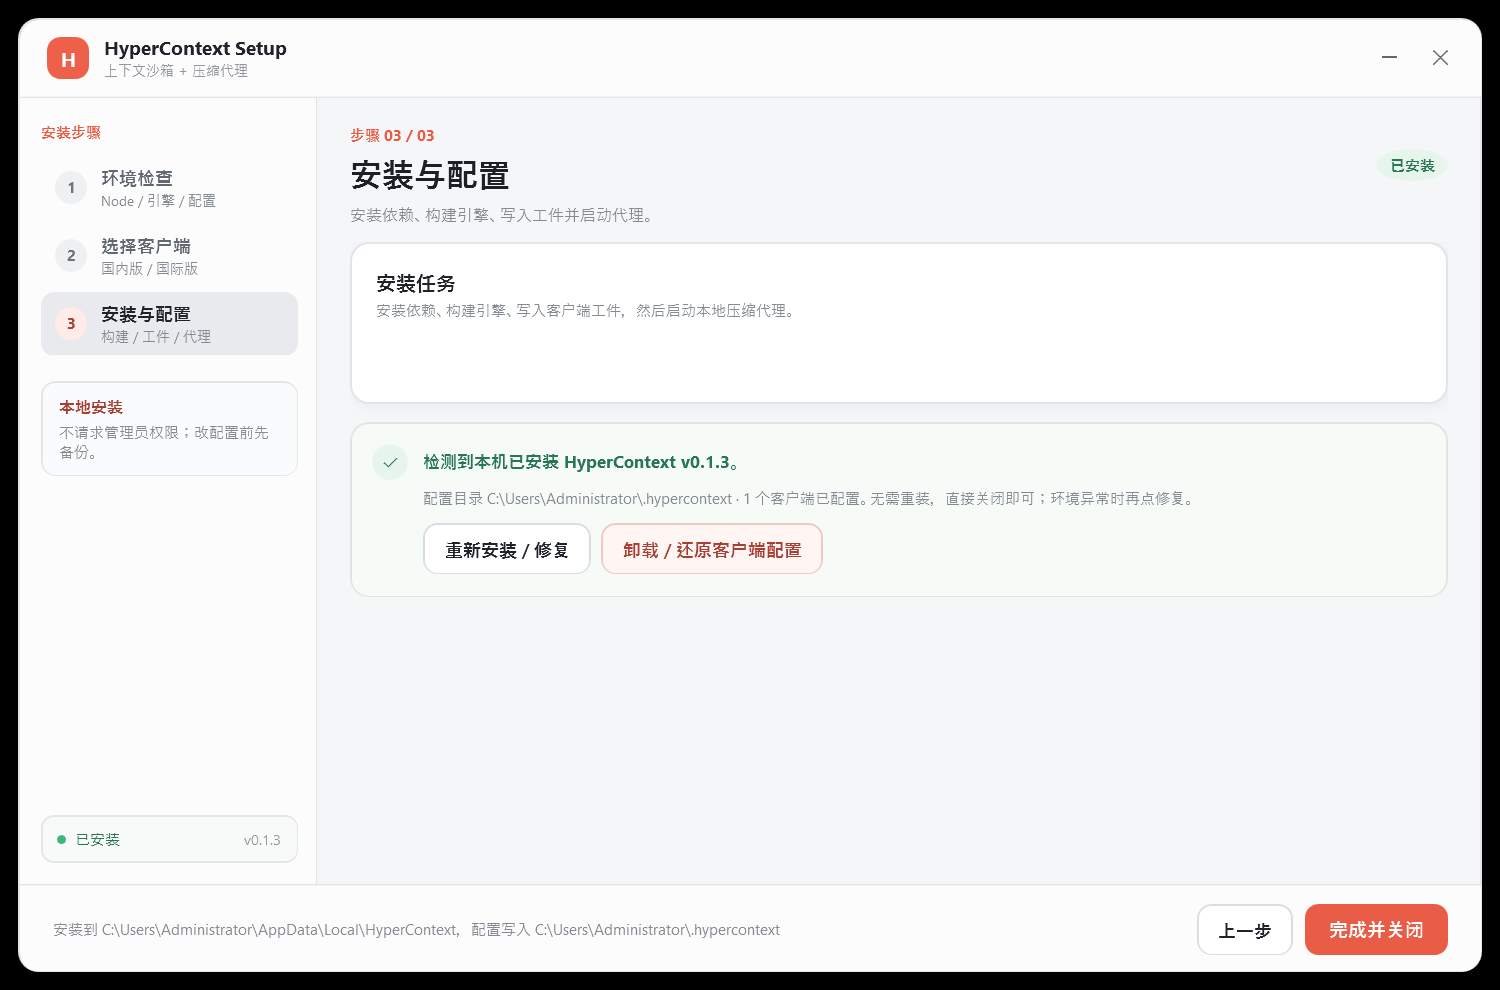Click step number 3 circle icon
The height and width of the screenshot is (990, 1500).
coord(71,324)
